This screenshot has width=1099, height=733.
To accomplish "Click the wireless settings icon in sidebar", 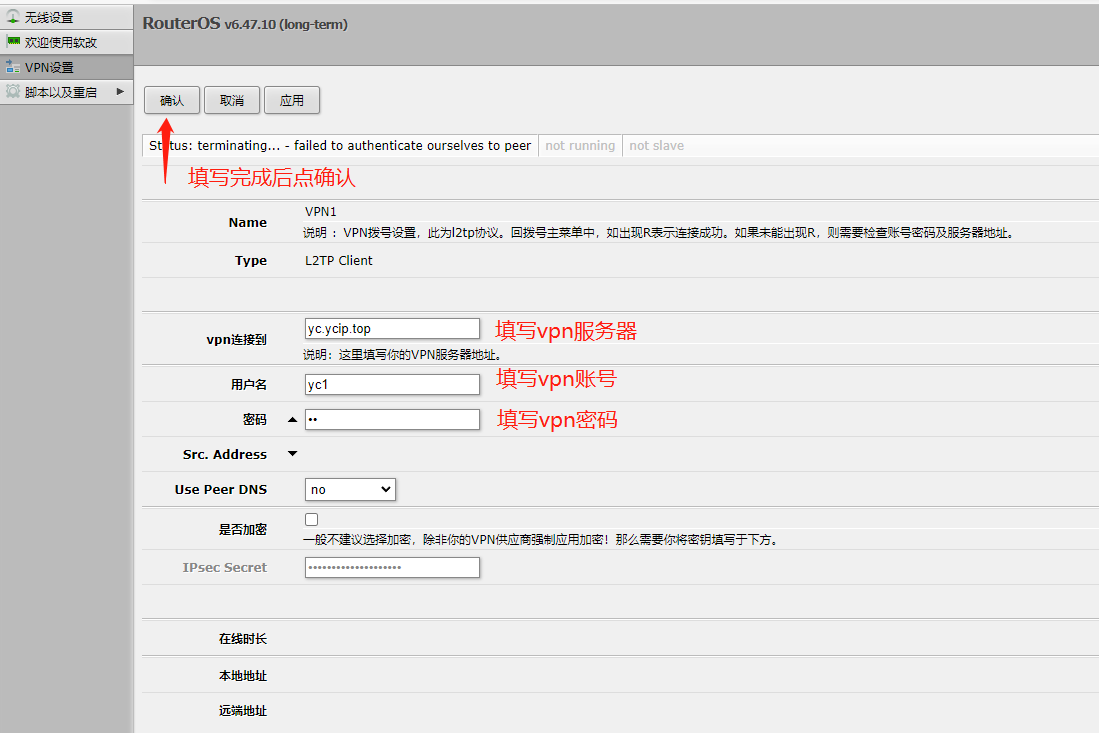I will [13, 17].
